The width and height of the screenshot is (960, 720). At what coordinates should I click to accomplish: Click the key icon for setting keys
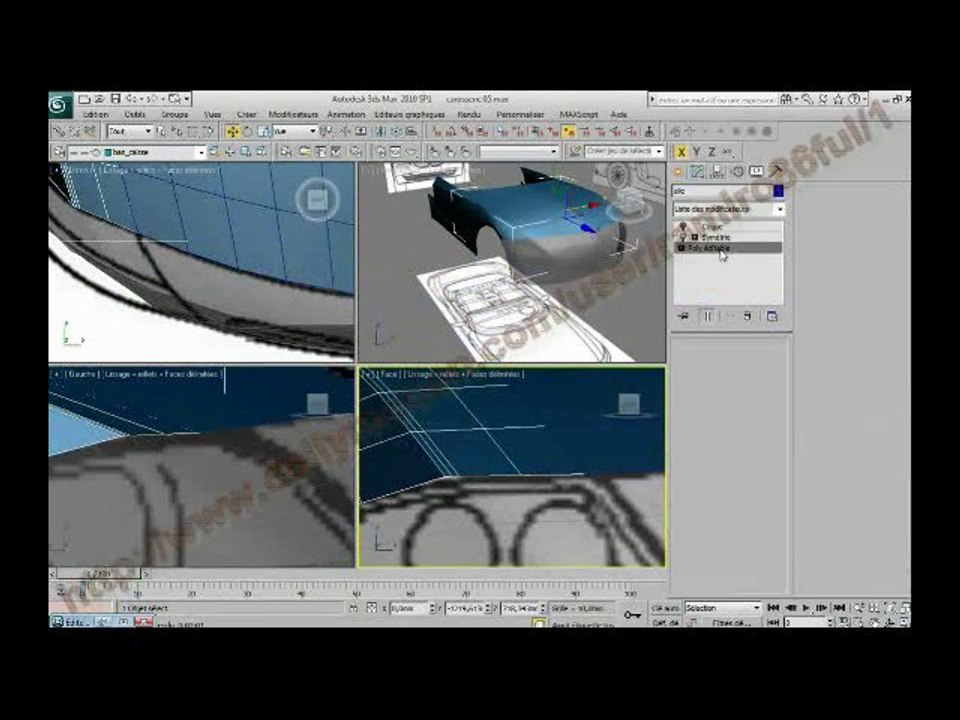pyautogui.click(x=632, y=614)
